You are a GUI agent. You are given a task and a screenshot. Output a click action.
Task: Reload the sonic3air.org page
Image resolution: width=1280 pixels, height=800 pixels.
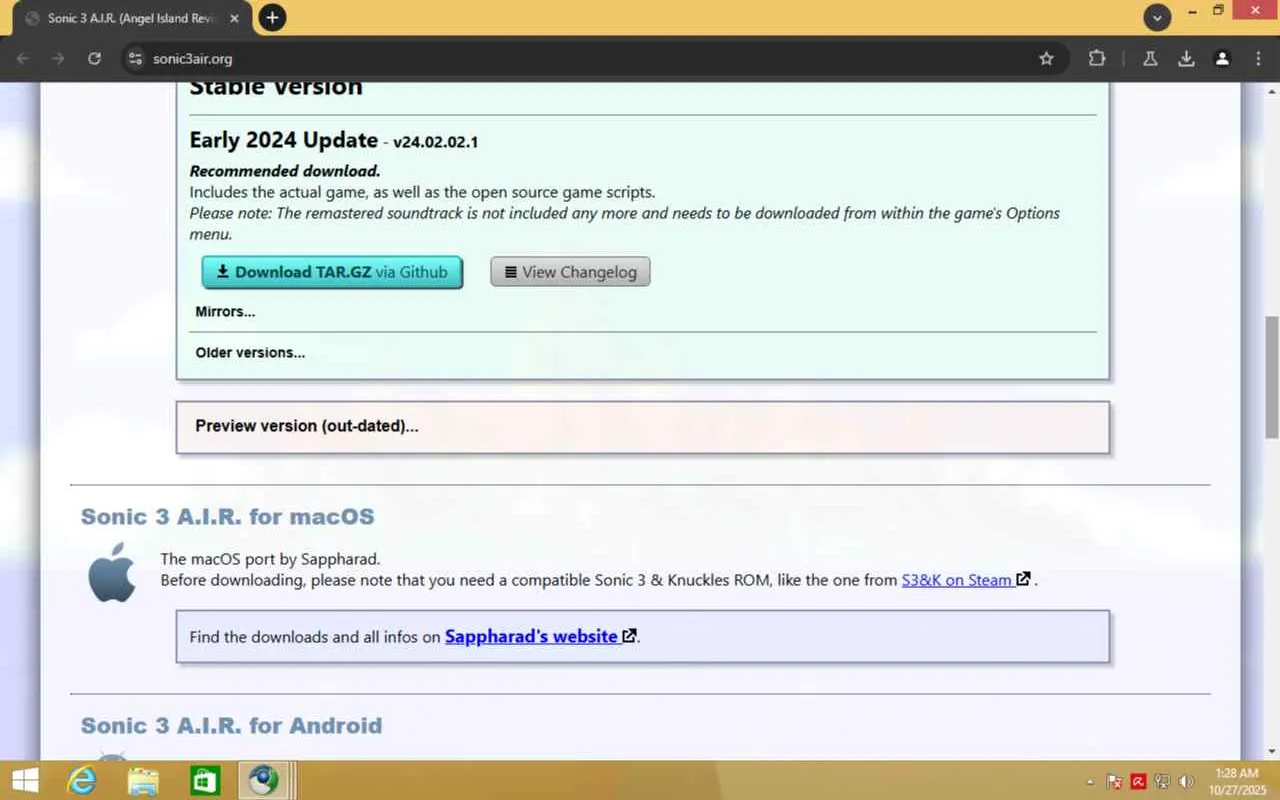[x=94, y=59]
